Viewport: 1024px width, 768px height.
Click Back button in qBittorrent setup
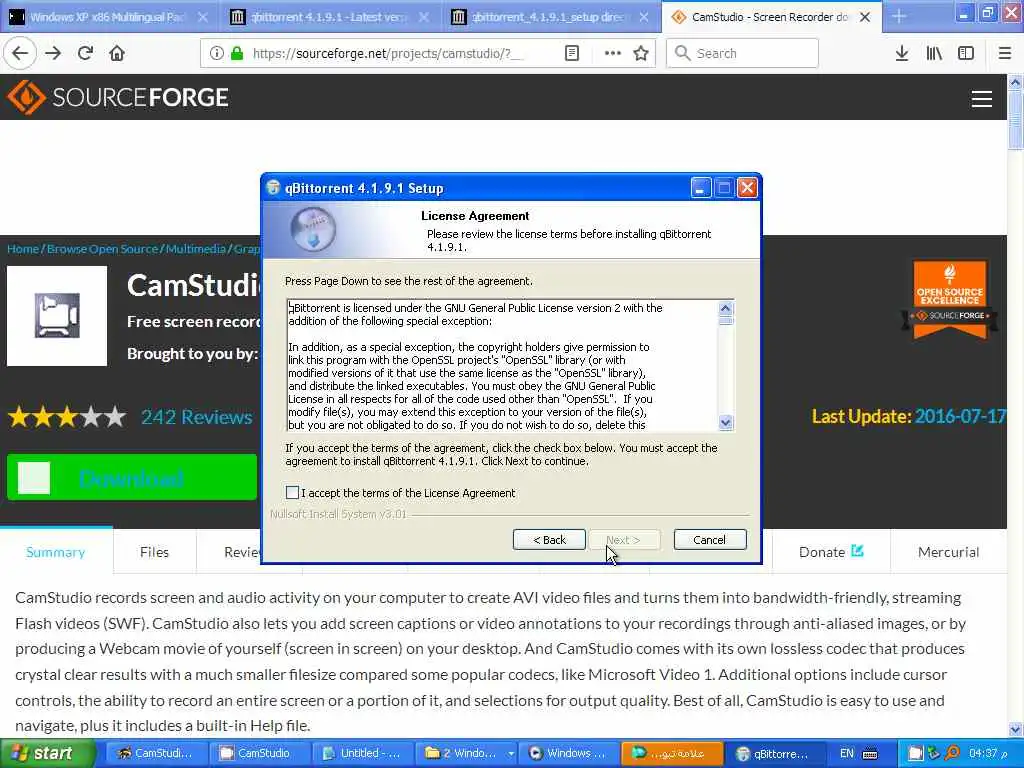[549, 539]
